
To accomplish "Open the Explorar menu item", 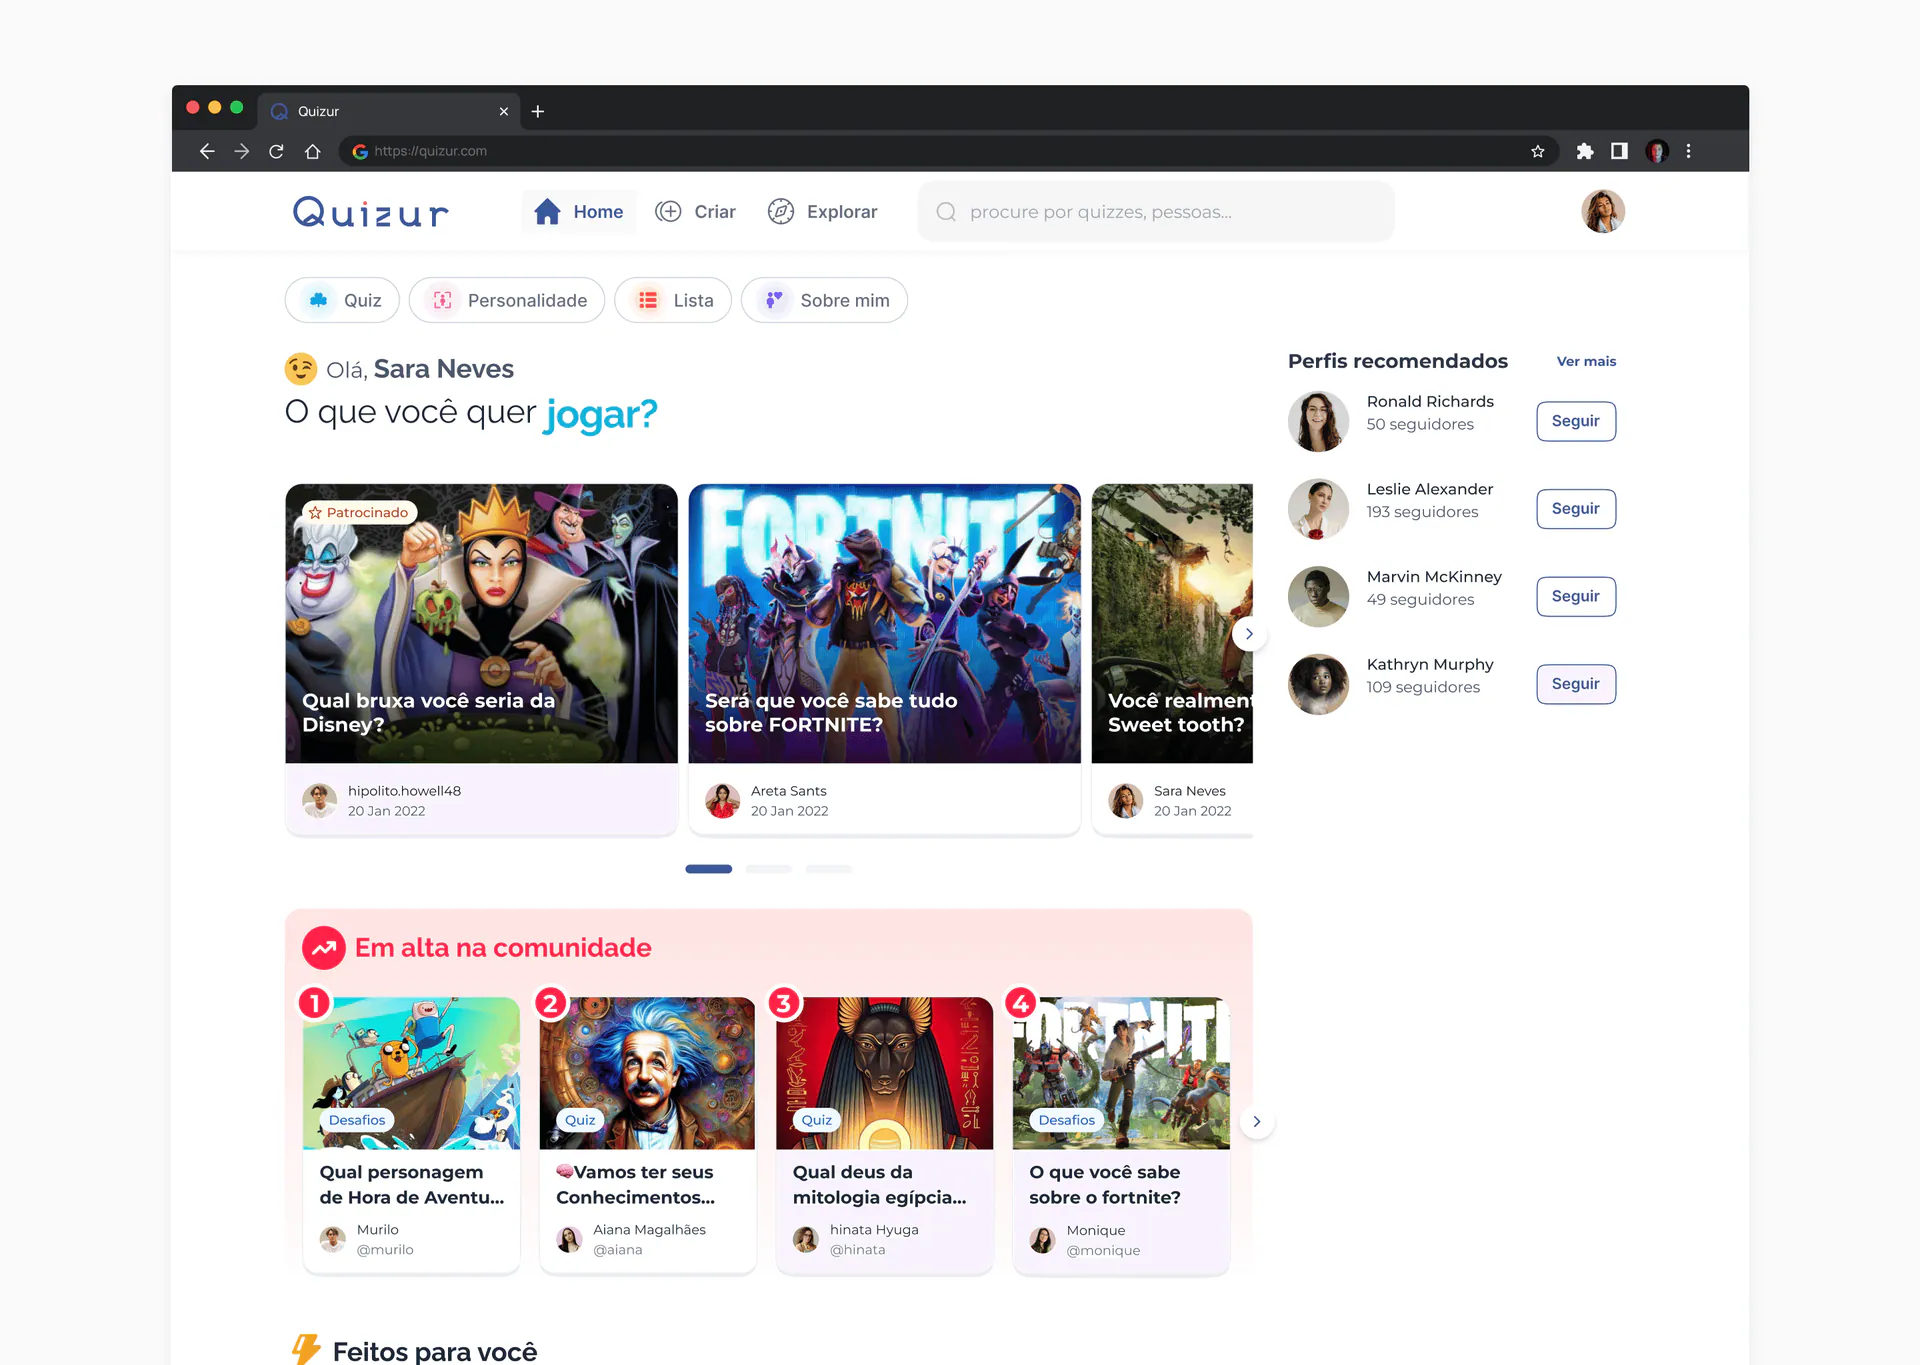I will point(822,212).
